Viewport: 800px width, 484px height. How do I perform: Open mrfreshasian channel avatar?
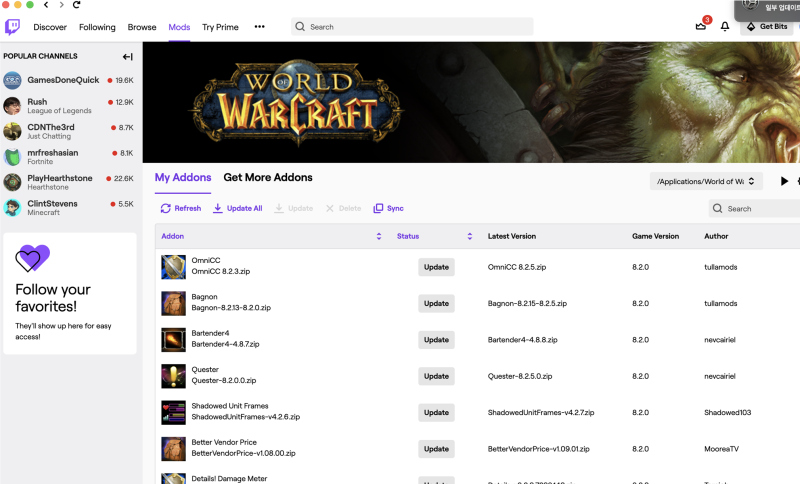pos(12,157)
